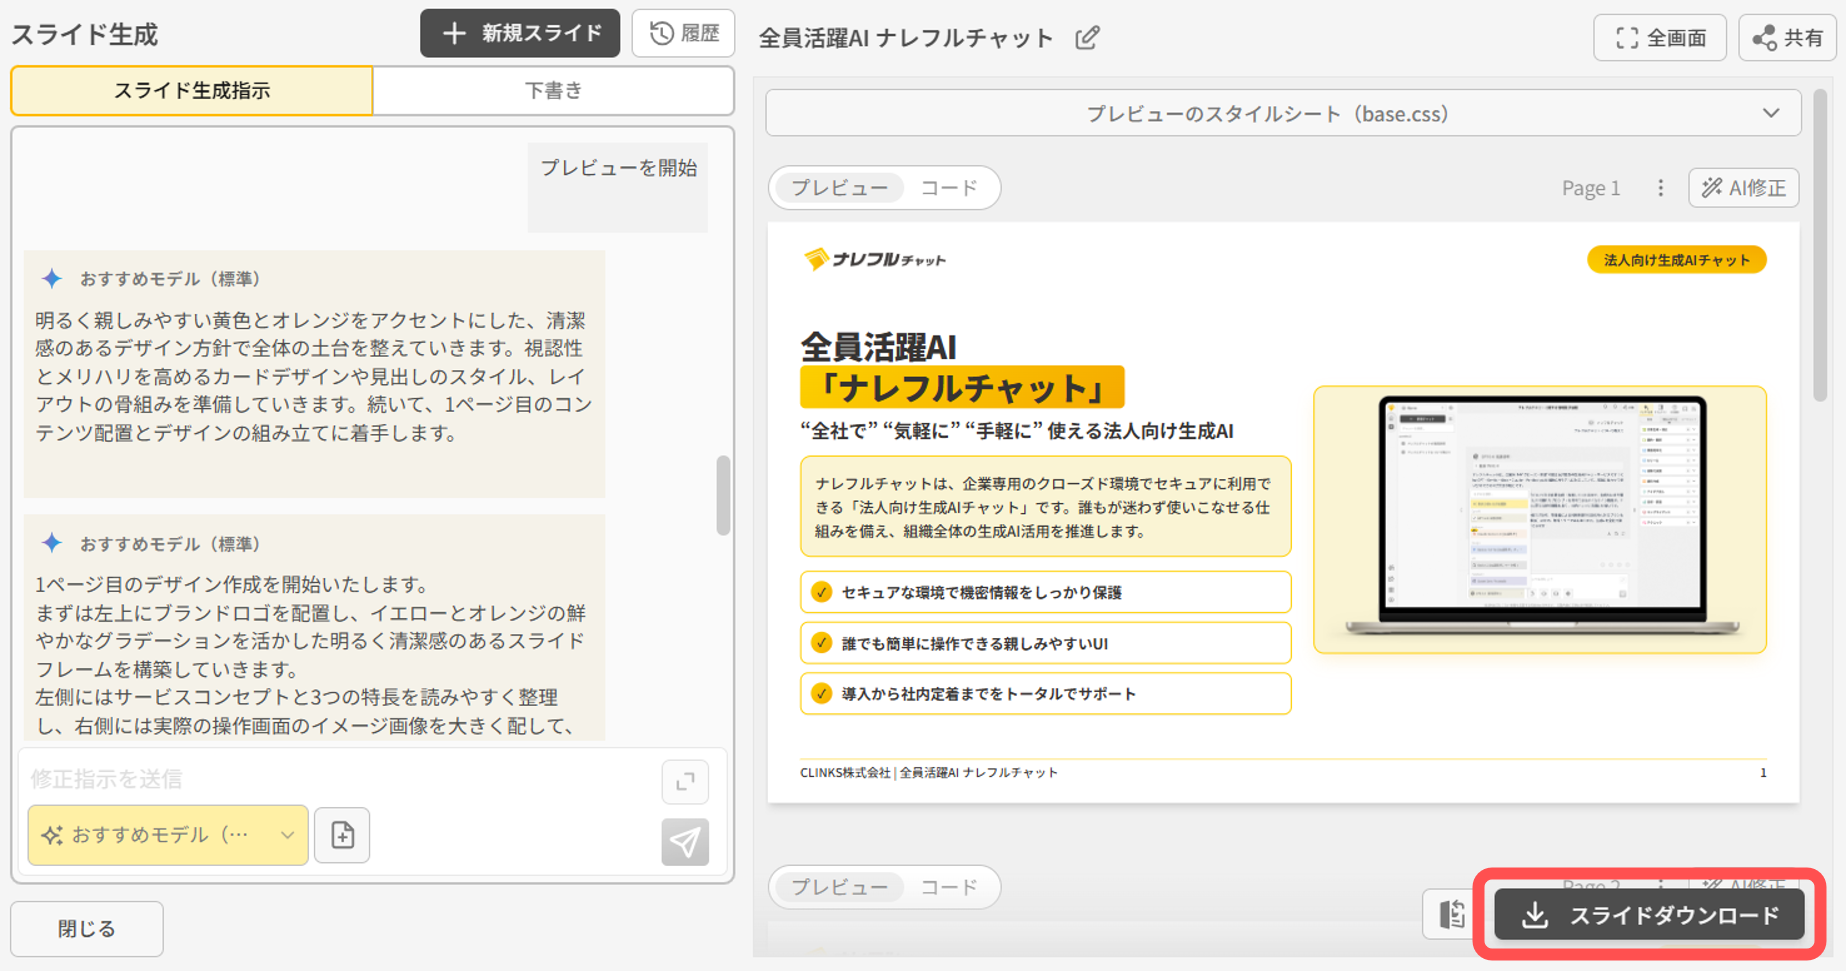Click the send paper-plane icon
Image resolution: width=1846 pixels, height=971 pixels.
tap(685, 841)
